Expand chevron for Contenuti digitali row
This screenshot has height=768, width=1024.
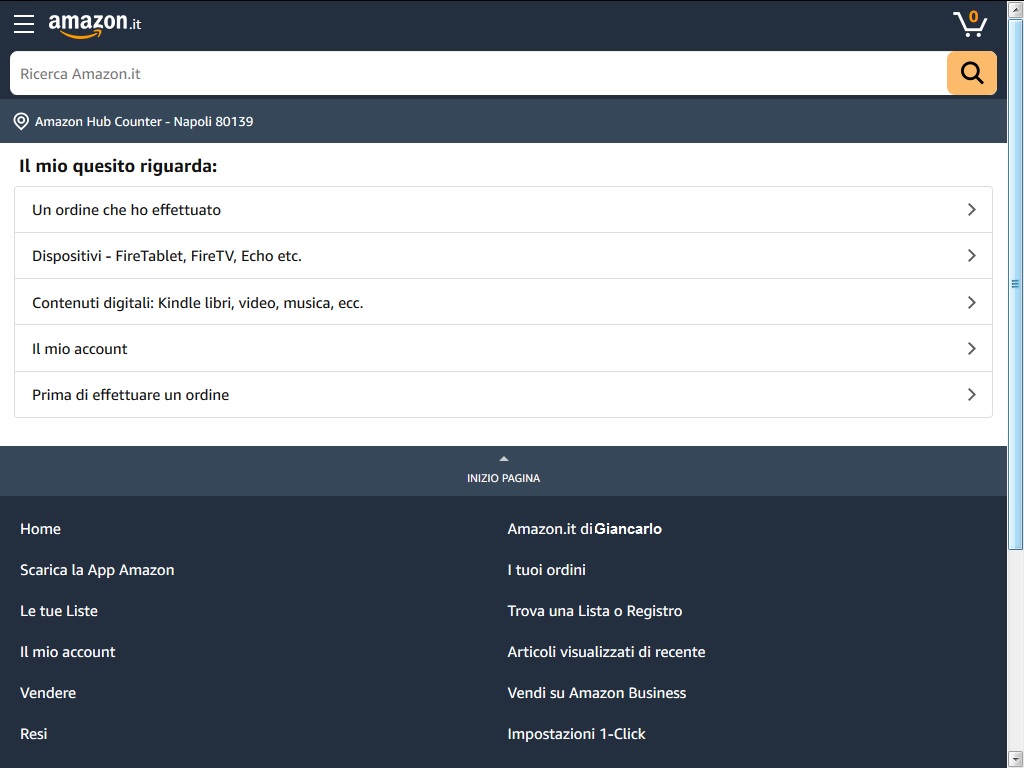click(x=971, y=302)
